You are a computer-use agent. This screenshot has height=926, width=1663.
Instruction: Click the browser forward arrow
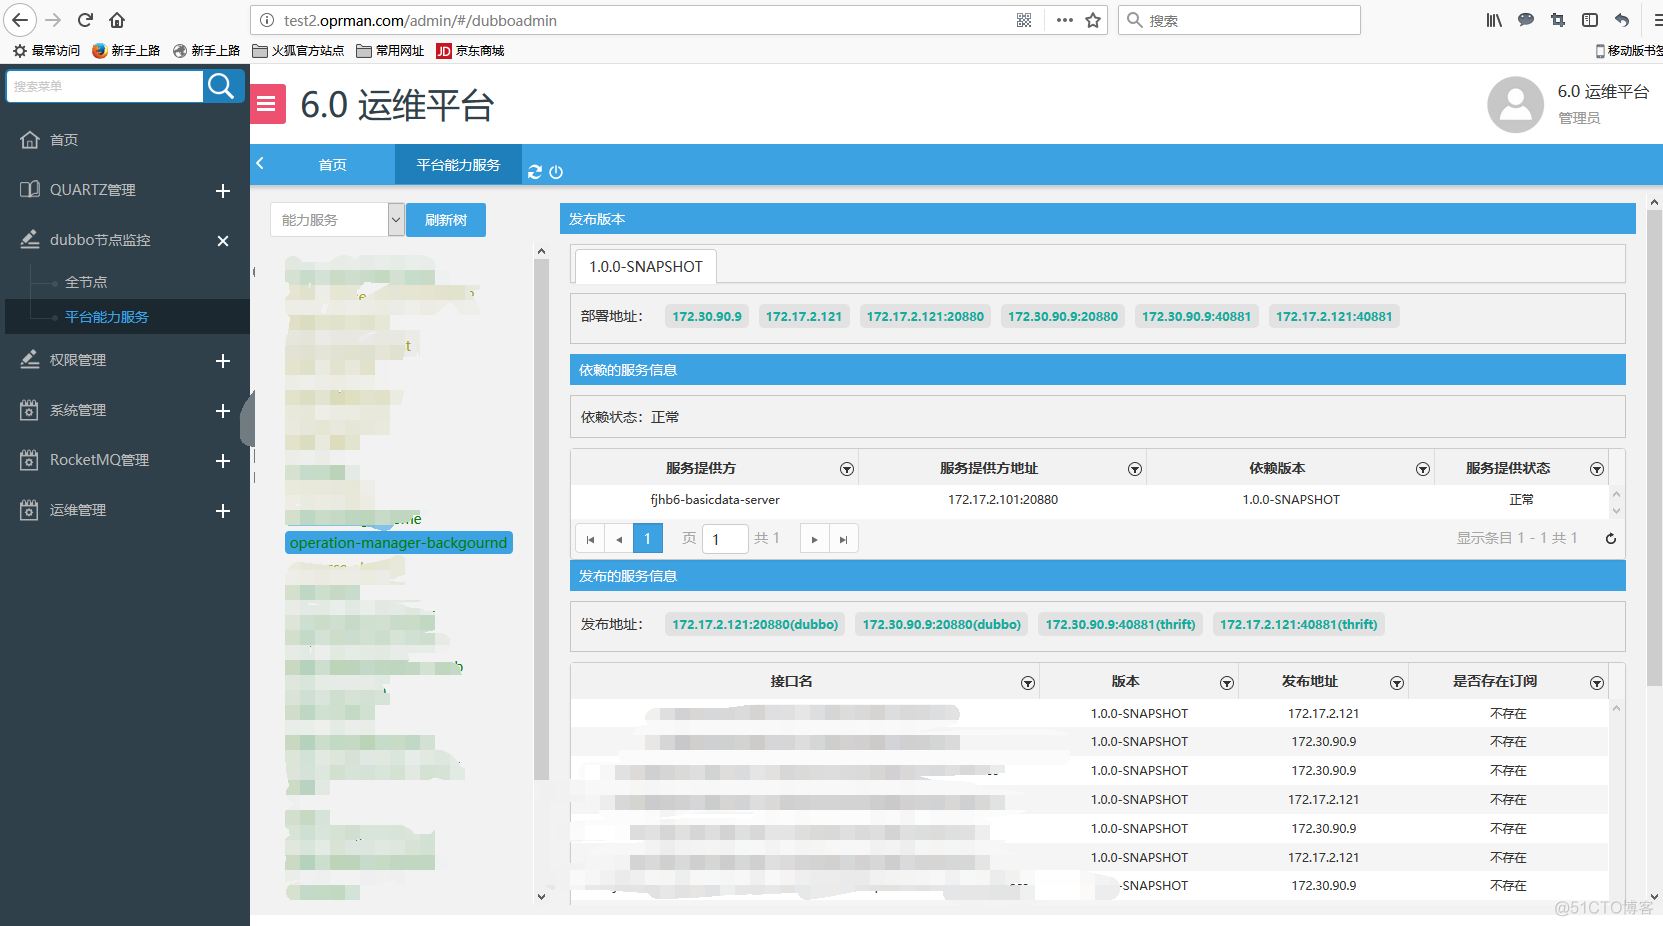pyautogui.click(x=53, y=20)
